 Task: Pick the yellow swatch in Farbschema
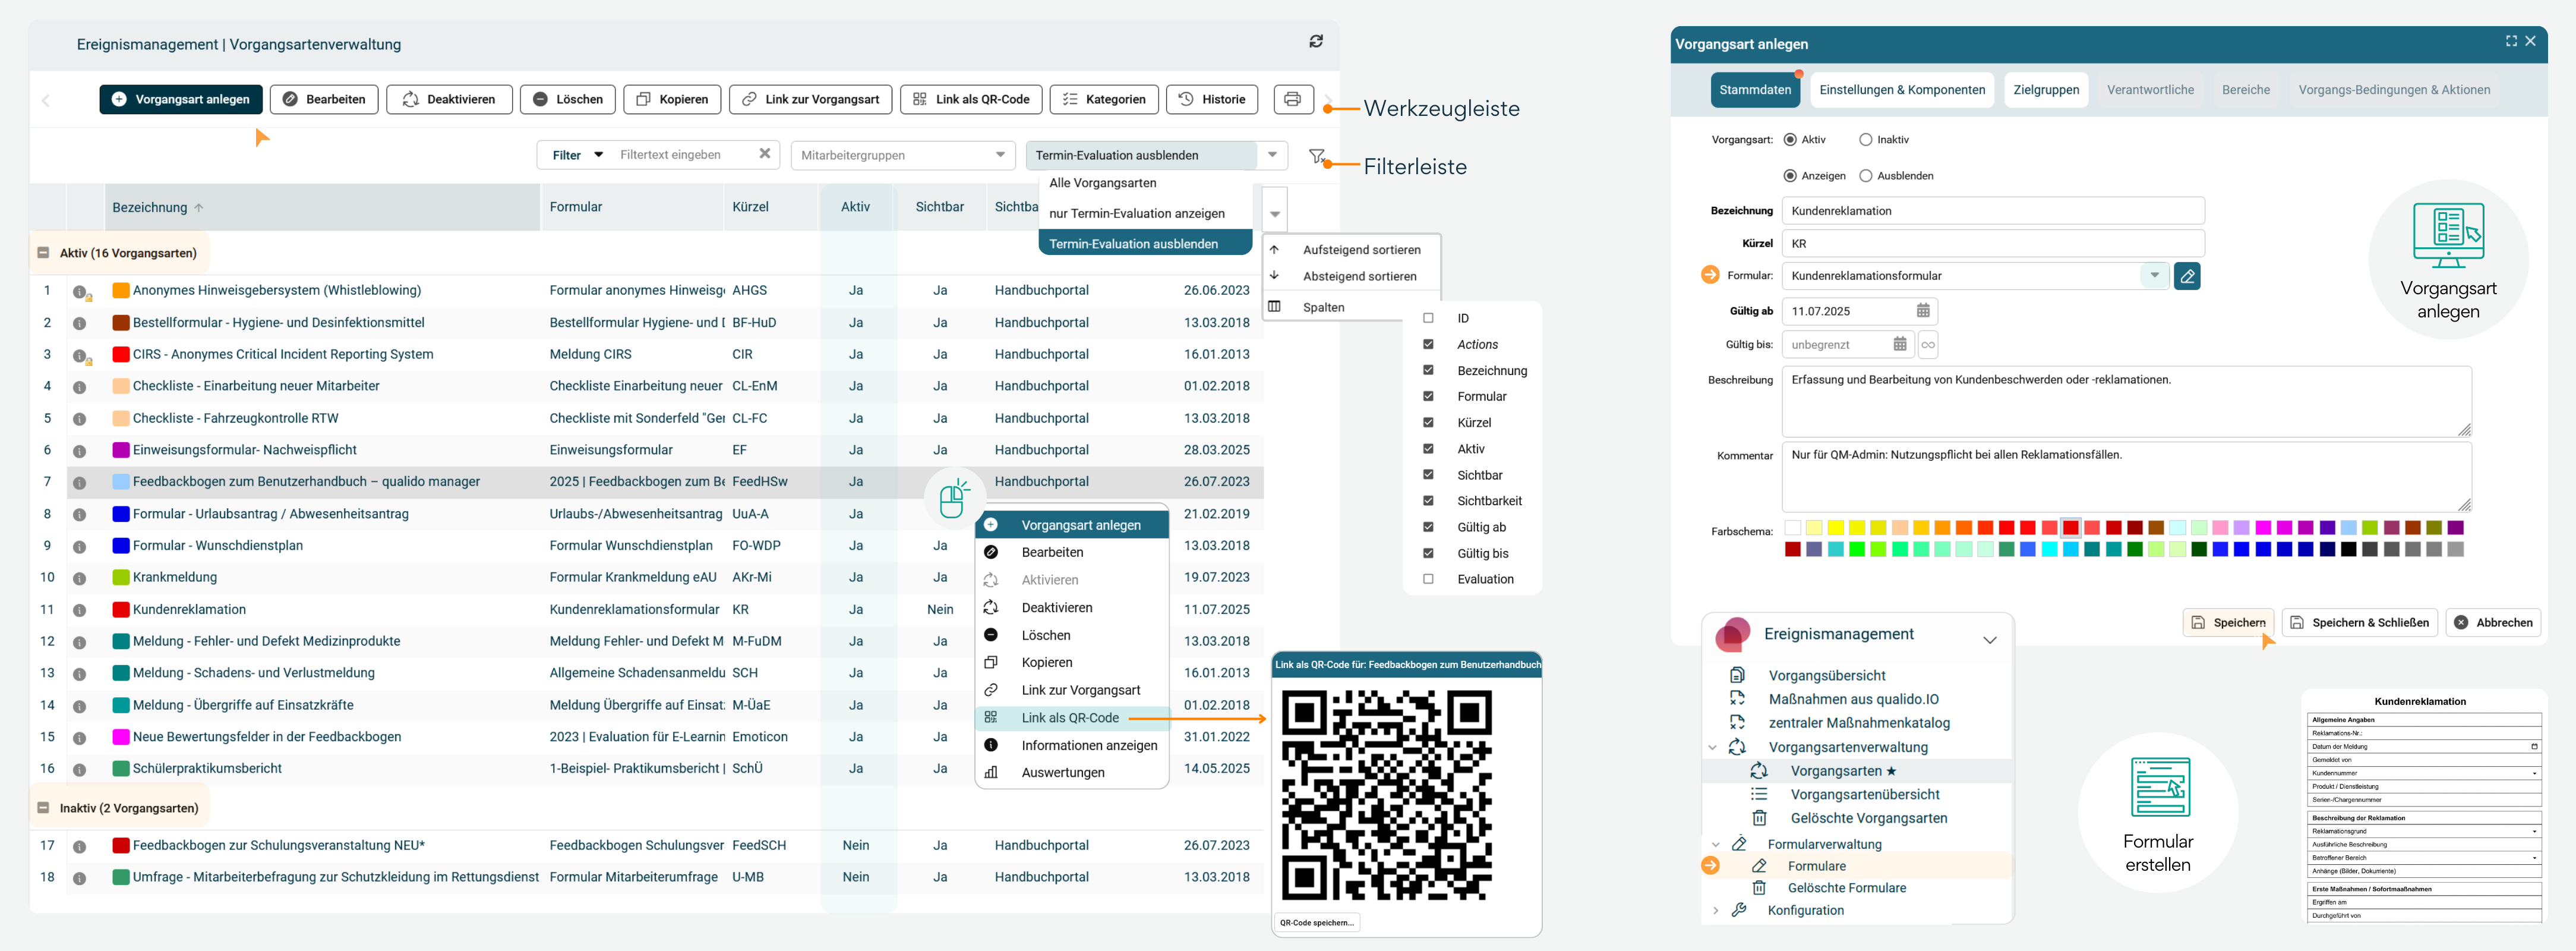(1835, 528)
